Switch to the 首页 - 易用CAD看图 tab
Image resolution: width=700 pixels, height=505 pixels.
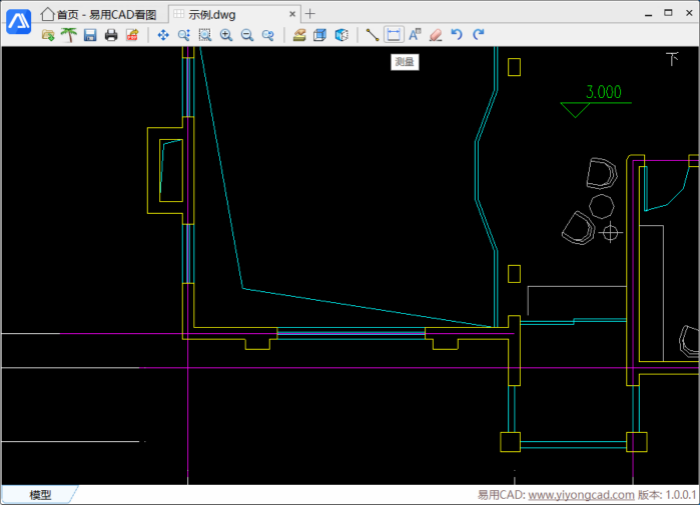point(99,14)
